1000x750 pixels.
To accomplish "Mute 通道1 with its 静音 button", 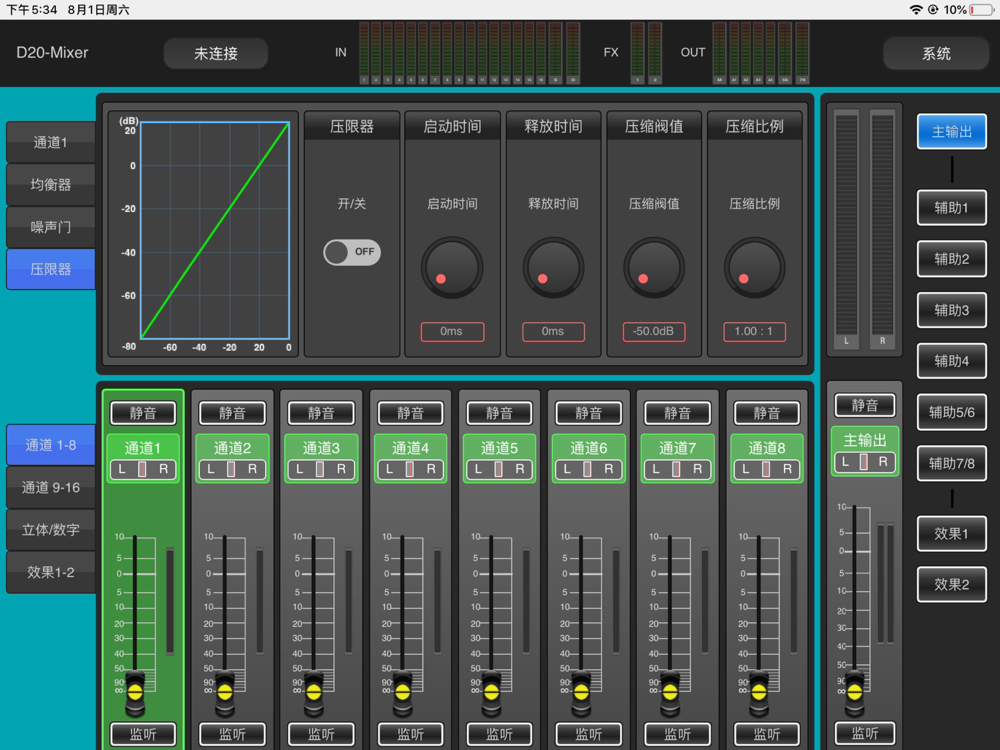I will pyautogui.click(x=143, y=413).
